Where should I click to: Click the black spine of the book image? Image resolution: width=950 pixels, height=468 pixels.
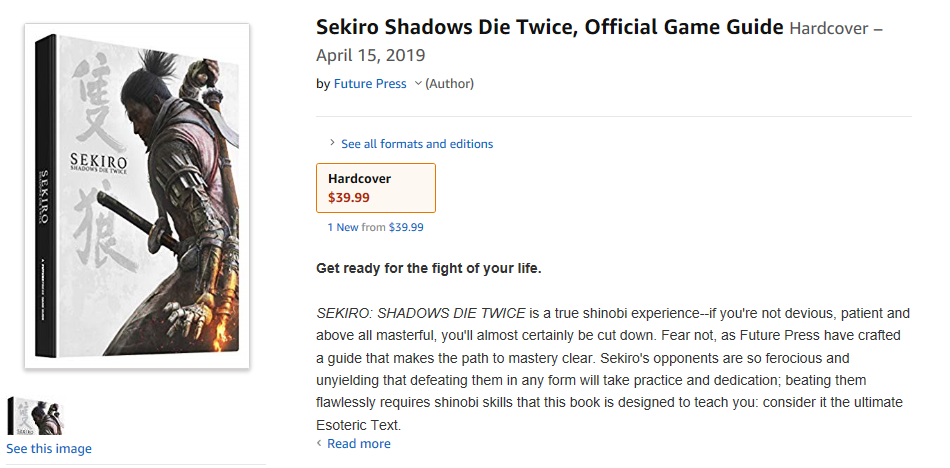42,200
